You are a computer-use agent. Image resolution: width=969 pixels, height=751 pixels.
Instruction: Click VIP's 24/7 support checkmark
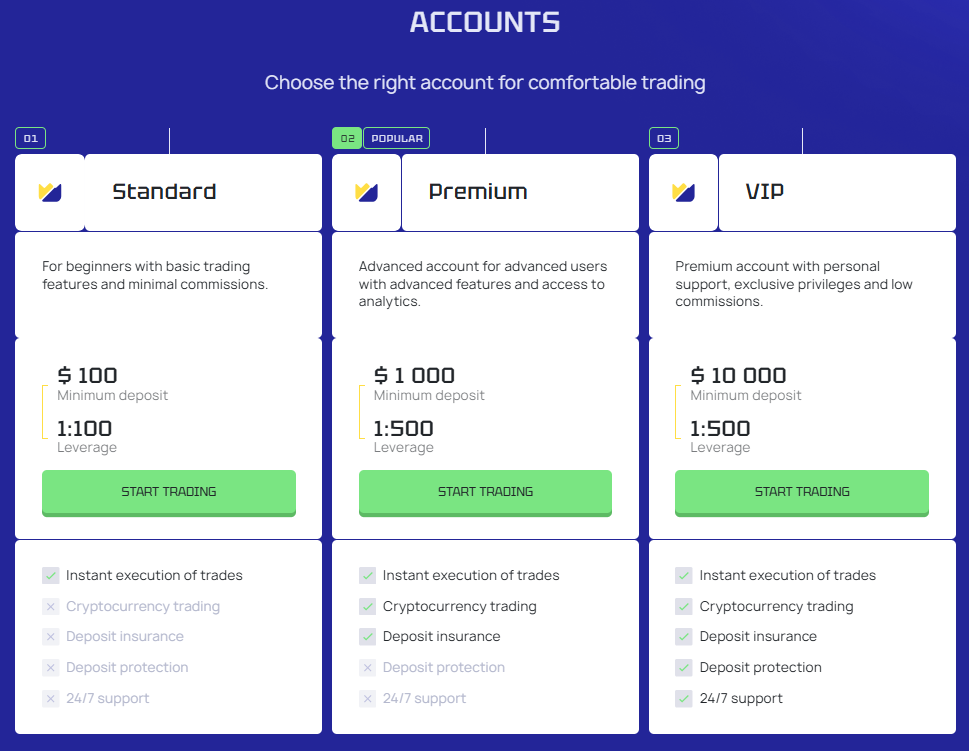tap(684, 699)
